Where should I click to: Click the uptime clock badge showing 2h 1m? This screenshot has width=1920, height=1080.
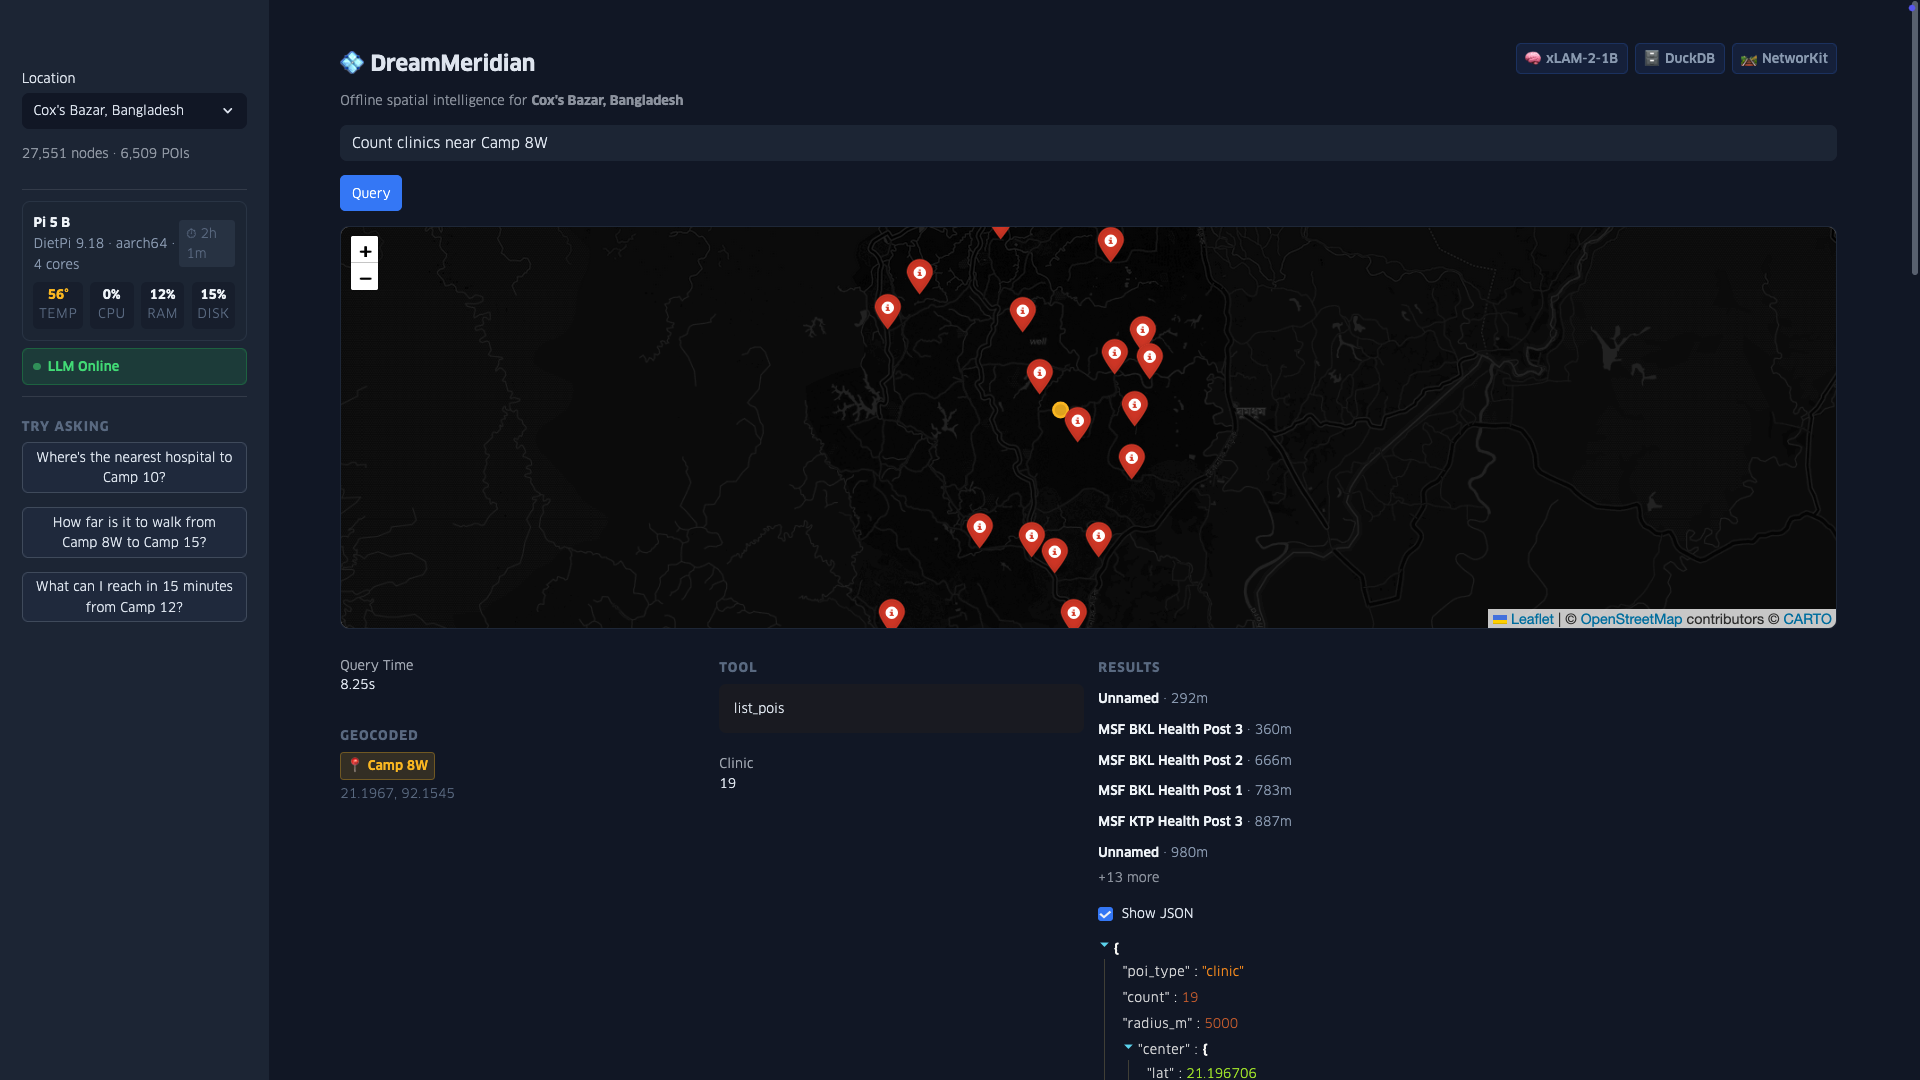(206, 243)
